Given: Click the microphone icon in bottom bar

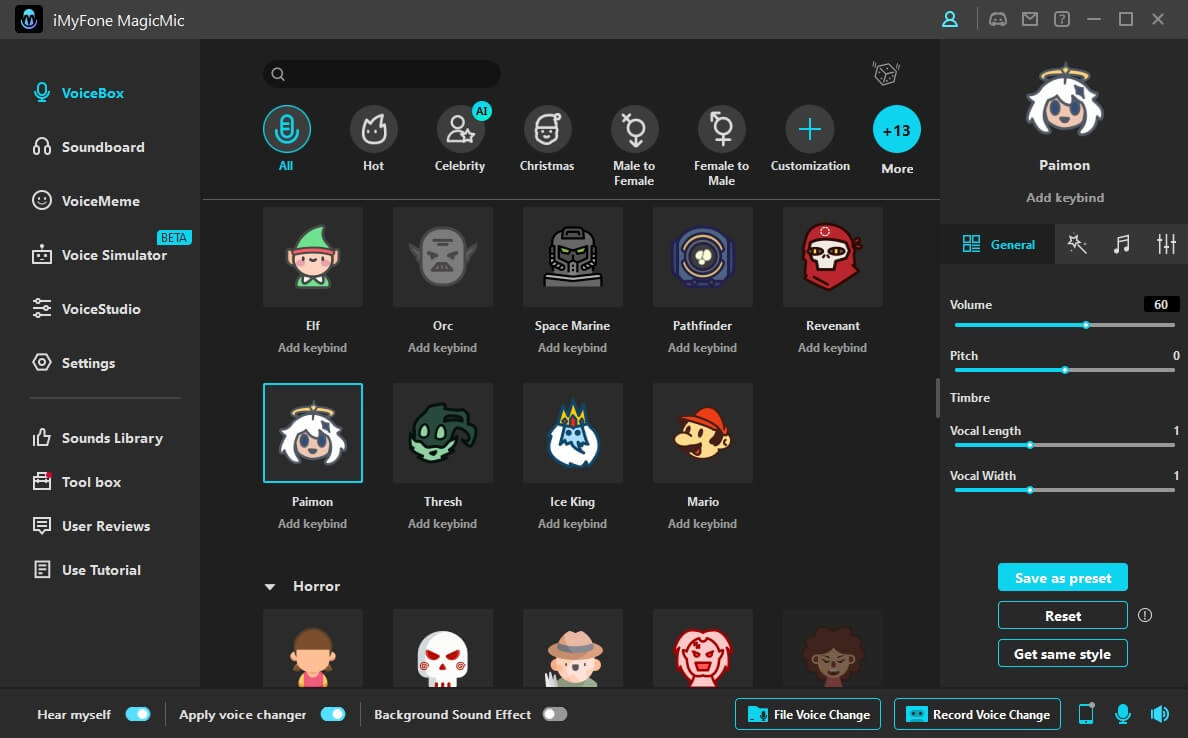Looking at the screenshot, I should click(1123, 714).
